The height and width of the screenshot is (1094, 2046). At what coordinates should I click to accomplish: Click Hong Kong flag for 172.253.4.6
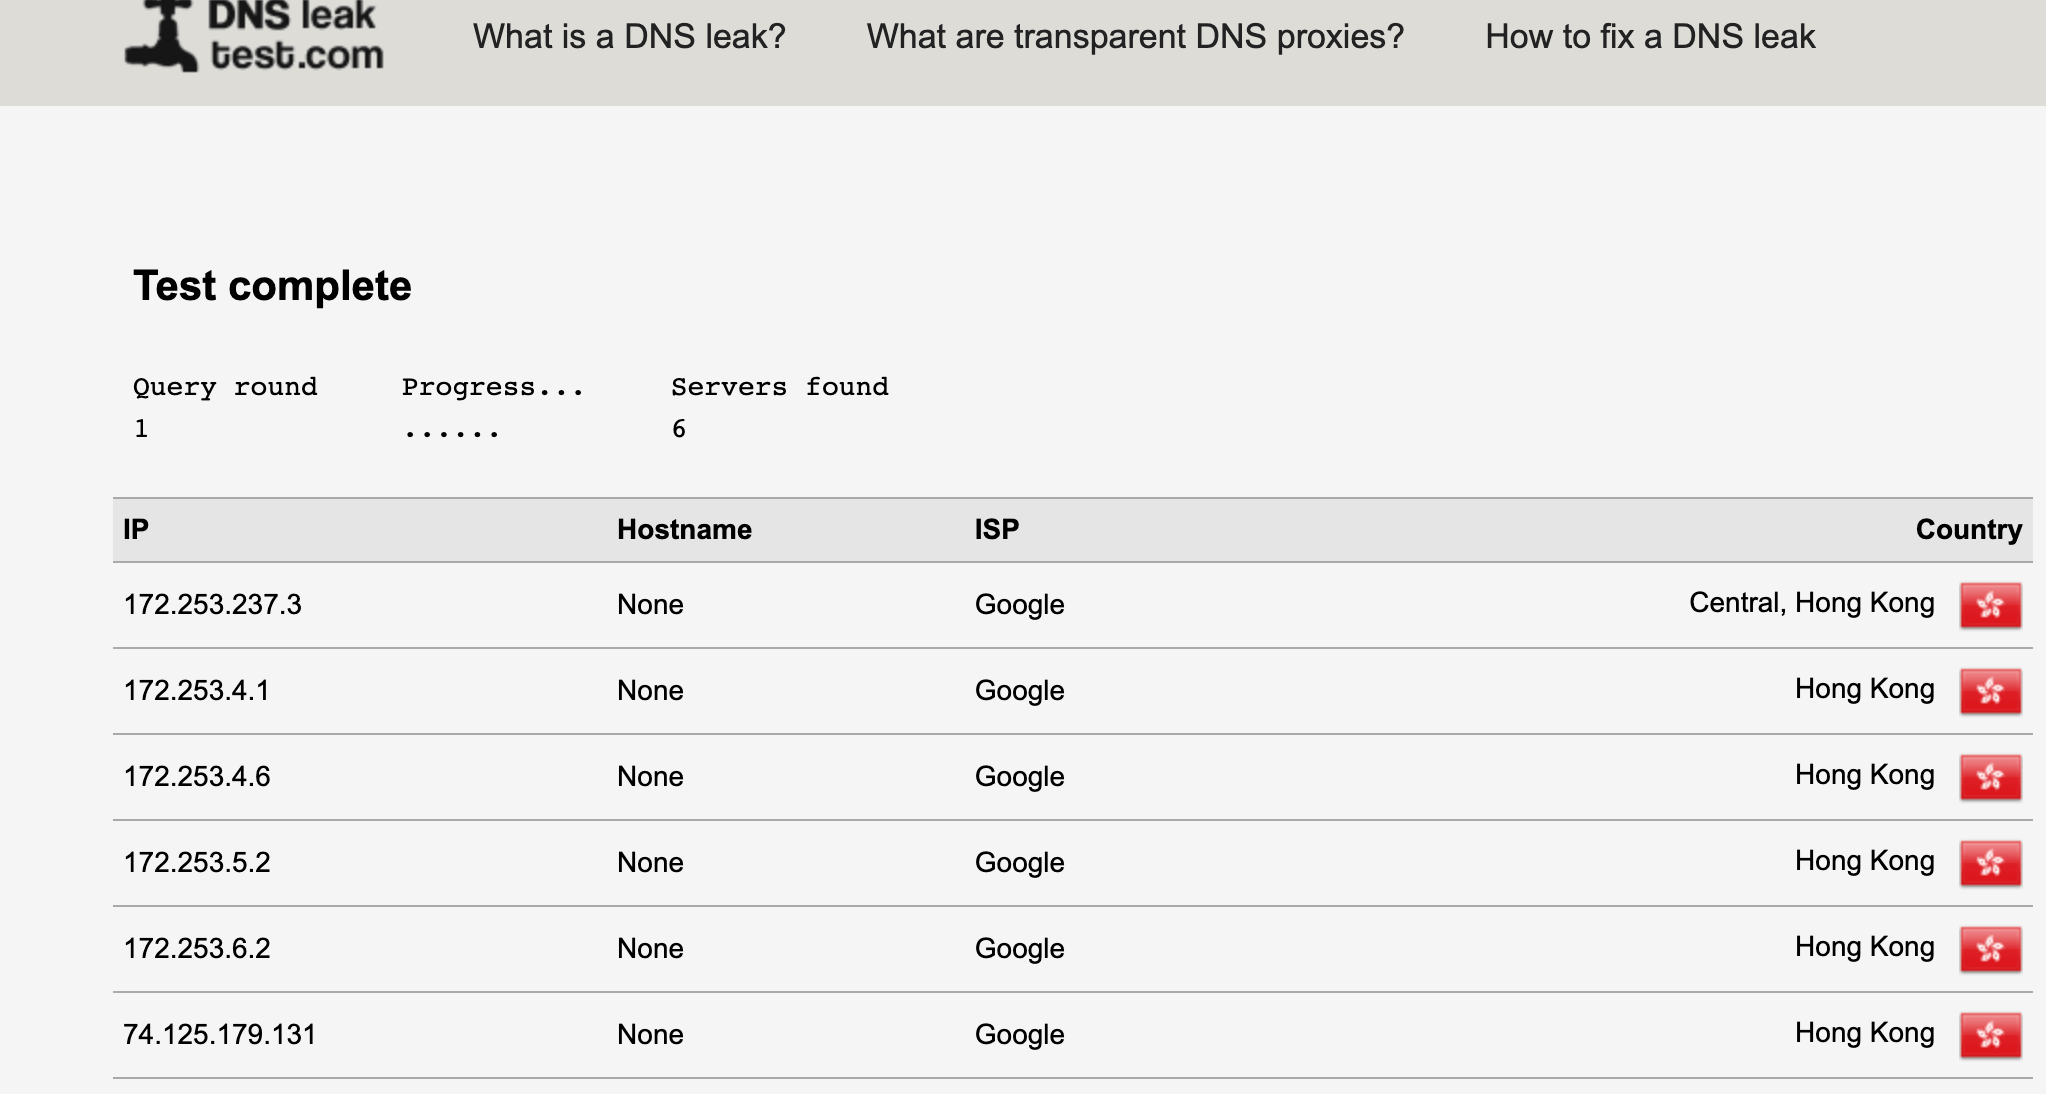[1990, 777]
